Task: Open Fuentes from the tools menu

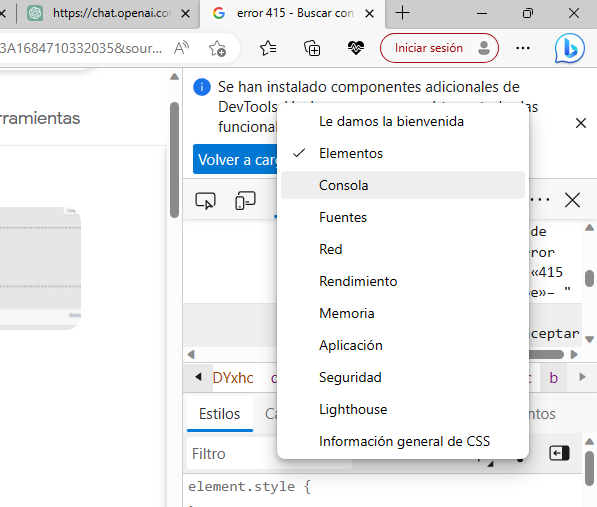Action: coord(403,217)
